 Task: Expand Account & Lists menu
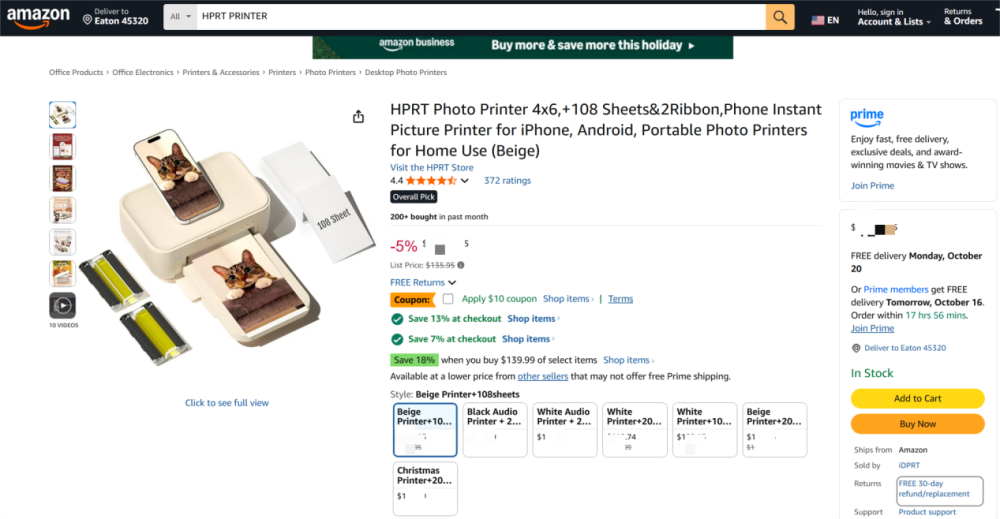pyautogui.click(x=894, y=21)
